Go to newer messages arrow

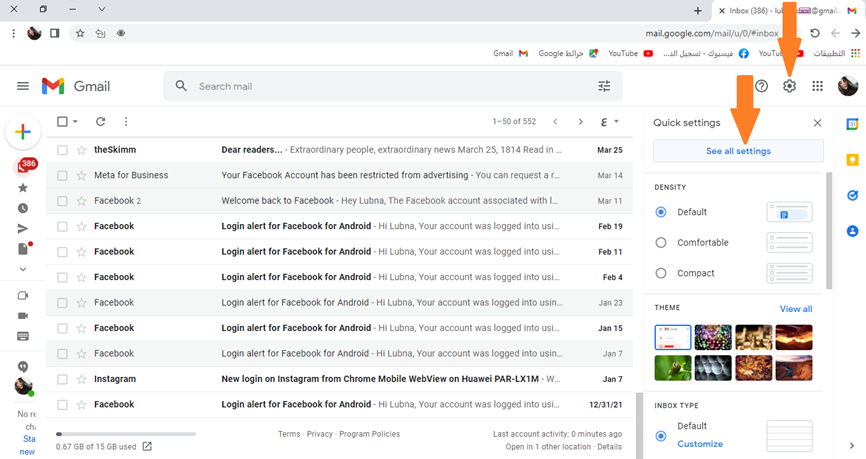(555, 122)
